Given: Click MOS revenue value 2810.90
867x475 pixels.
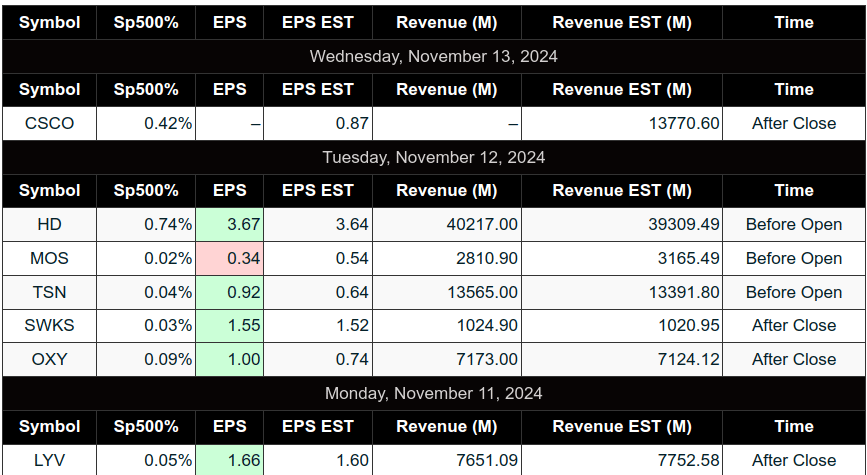Looking at the screenshot, I should 487,258.
